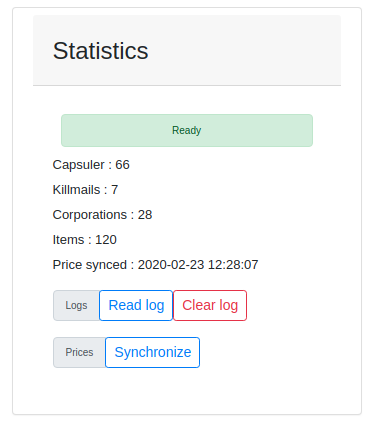
Task: Click the word Ready in the alert
Action: [x=187, y=130]
